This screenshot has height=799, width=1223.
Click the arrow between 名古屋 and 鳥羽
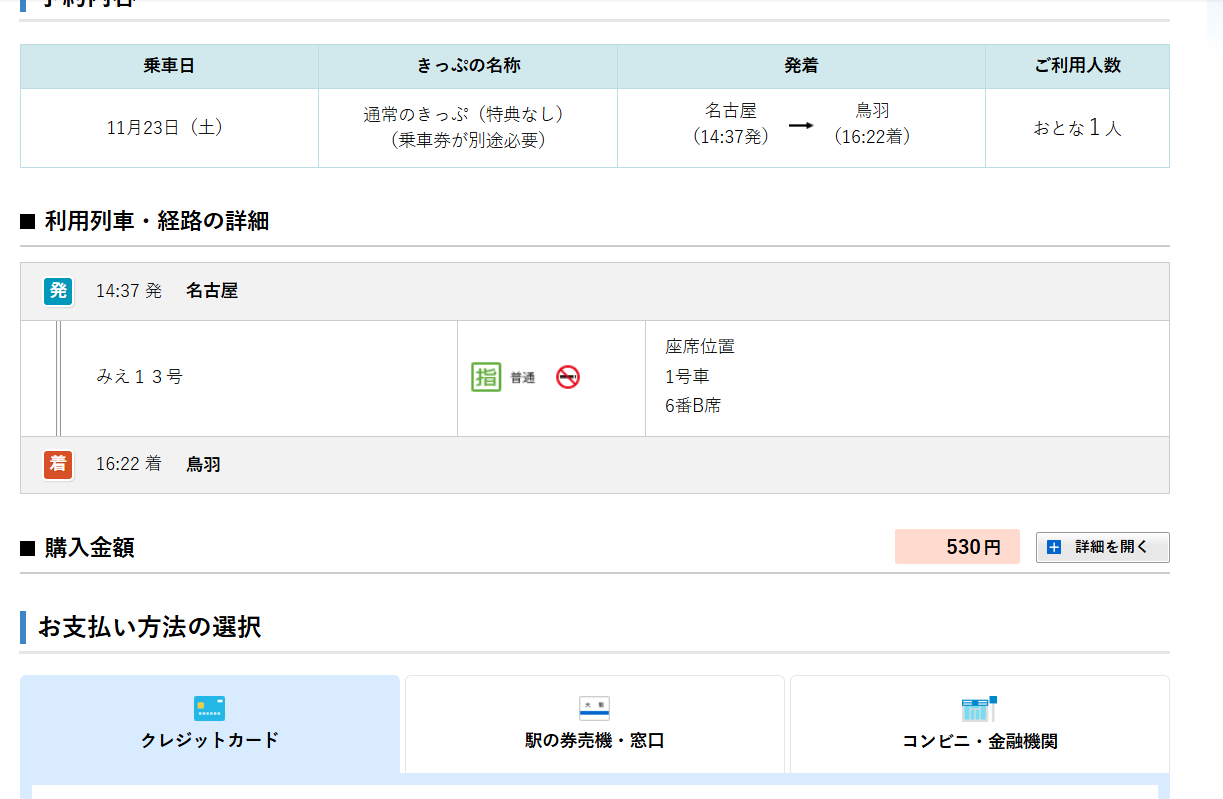click(800, 126)
